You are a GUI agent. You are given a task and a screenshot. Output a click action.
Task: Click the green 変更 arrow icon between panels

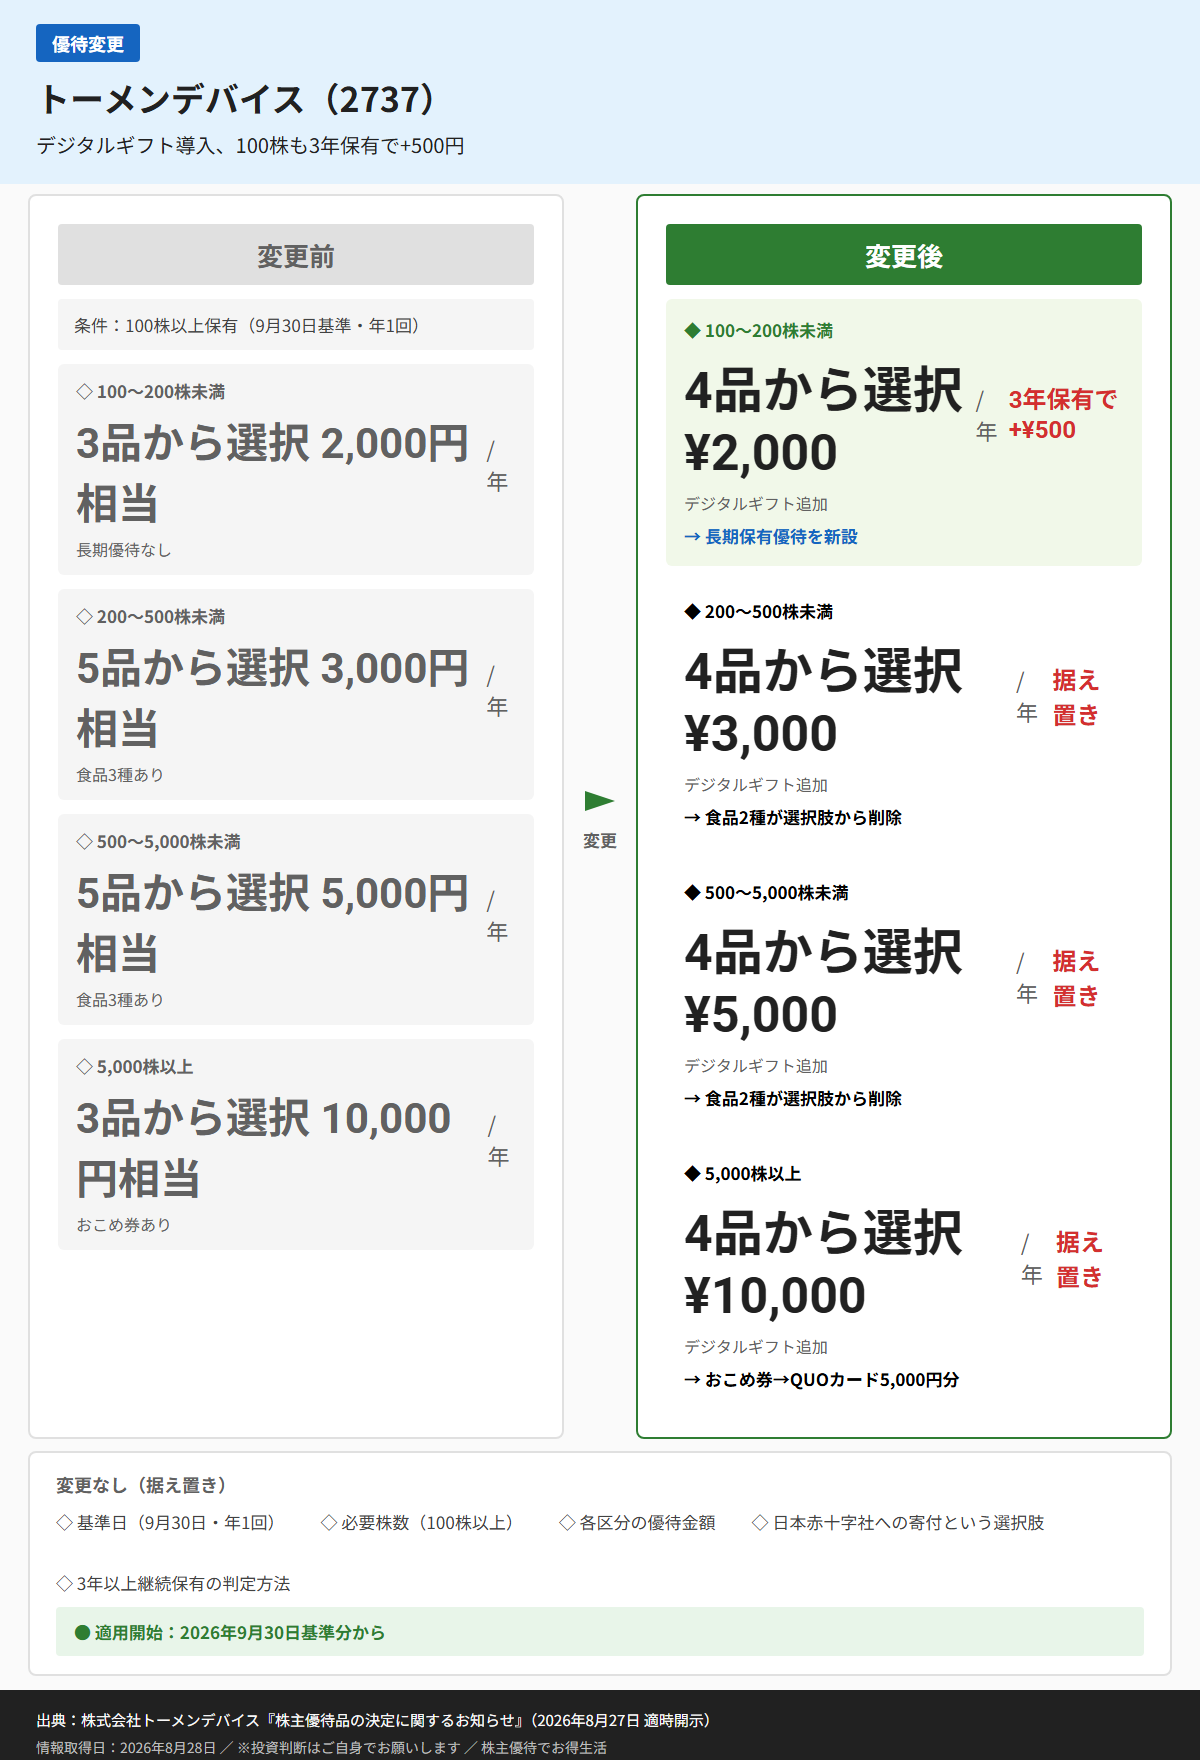click(599, 801)
